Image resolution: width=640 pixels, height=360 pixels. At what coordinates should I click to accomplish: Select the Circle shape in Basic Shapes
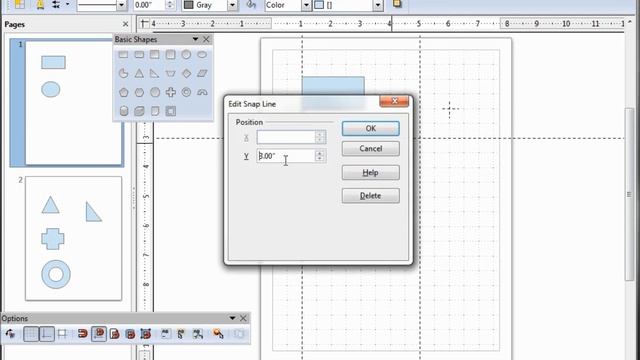click(x=186, y=55)
